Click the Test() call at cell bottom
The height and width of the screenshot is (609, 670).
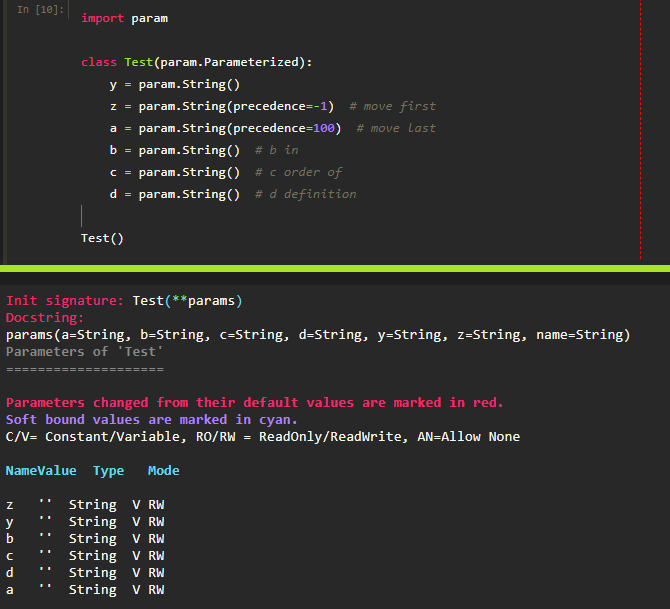coord(102,238)
